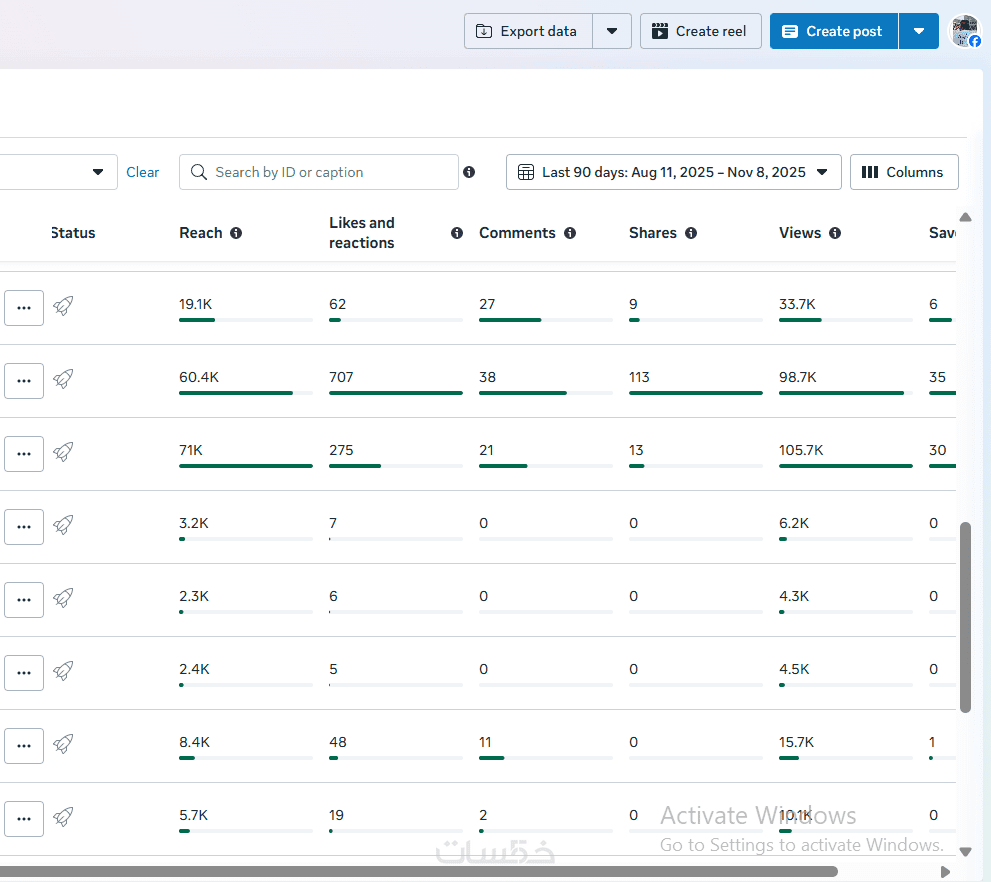
Task: Click the boost rocket icon for 19.1K reach row
Action: tap(63, 306)
